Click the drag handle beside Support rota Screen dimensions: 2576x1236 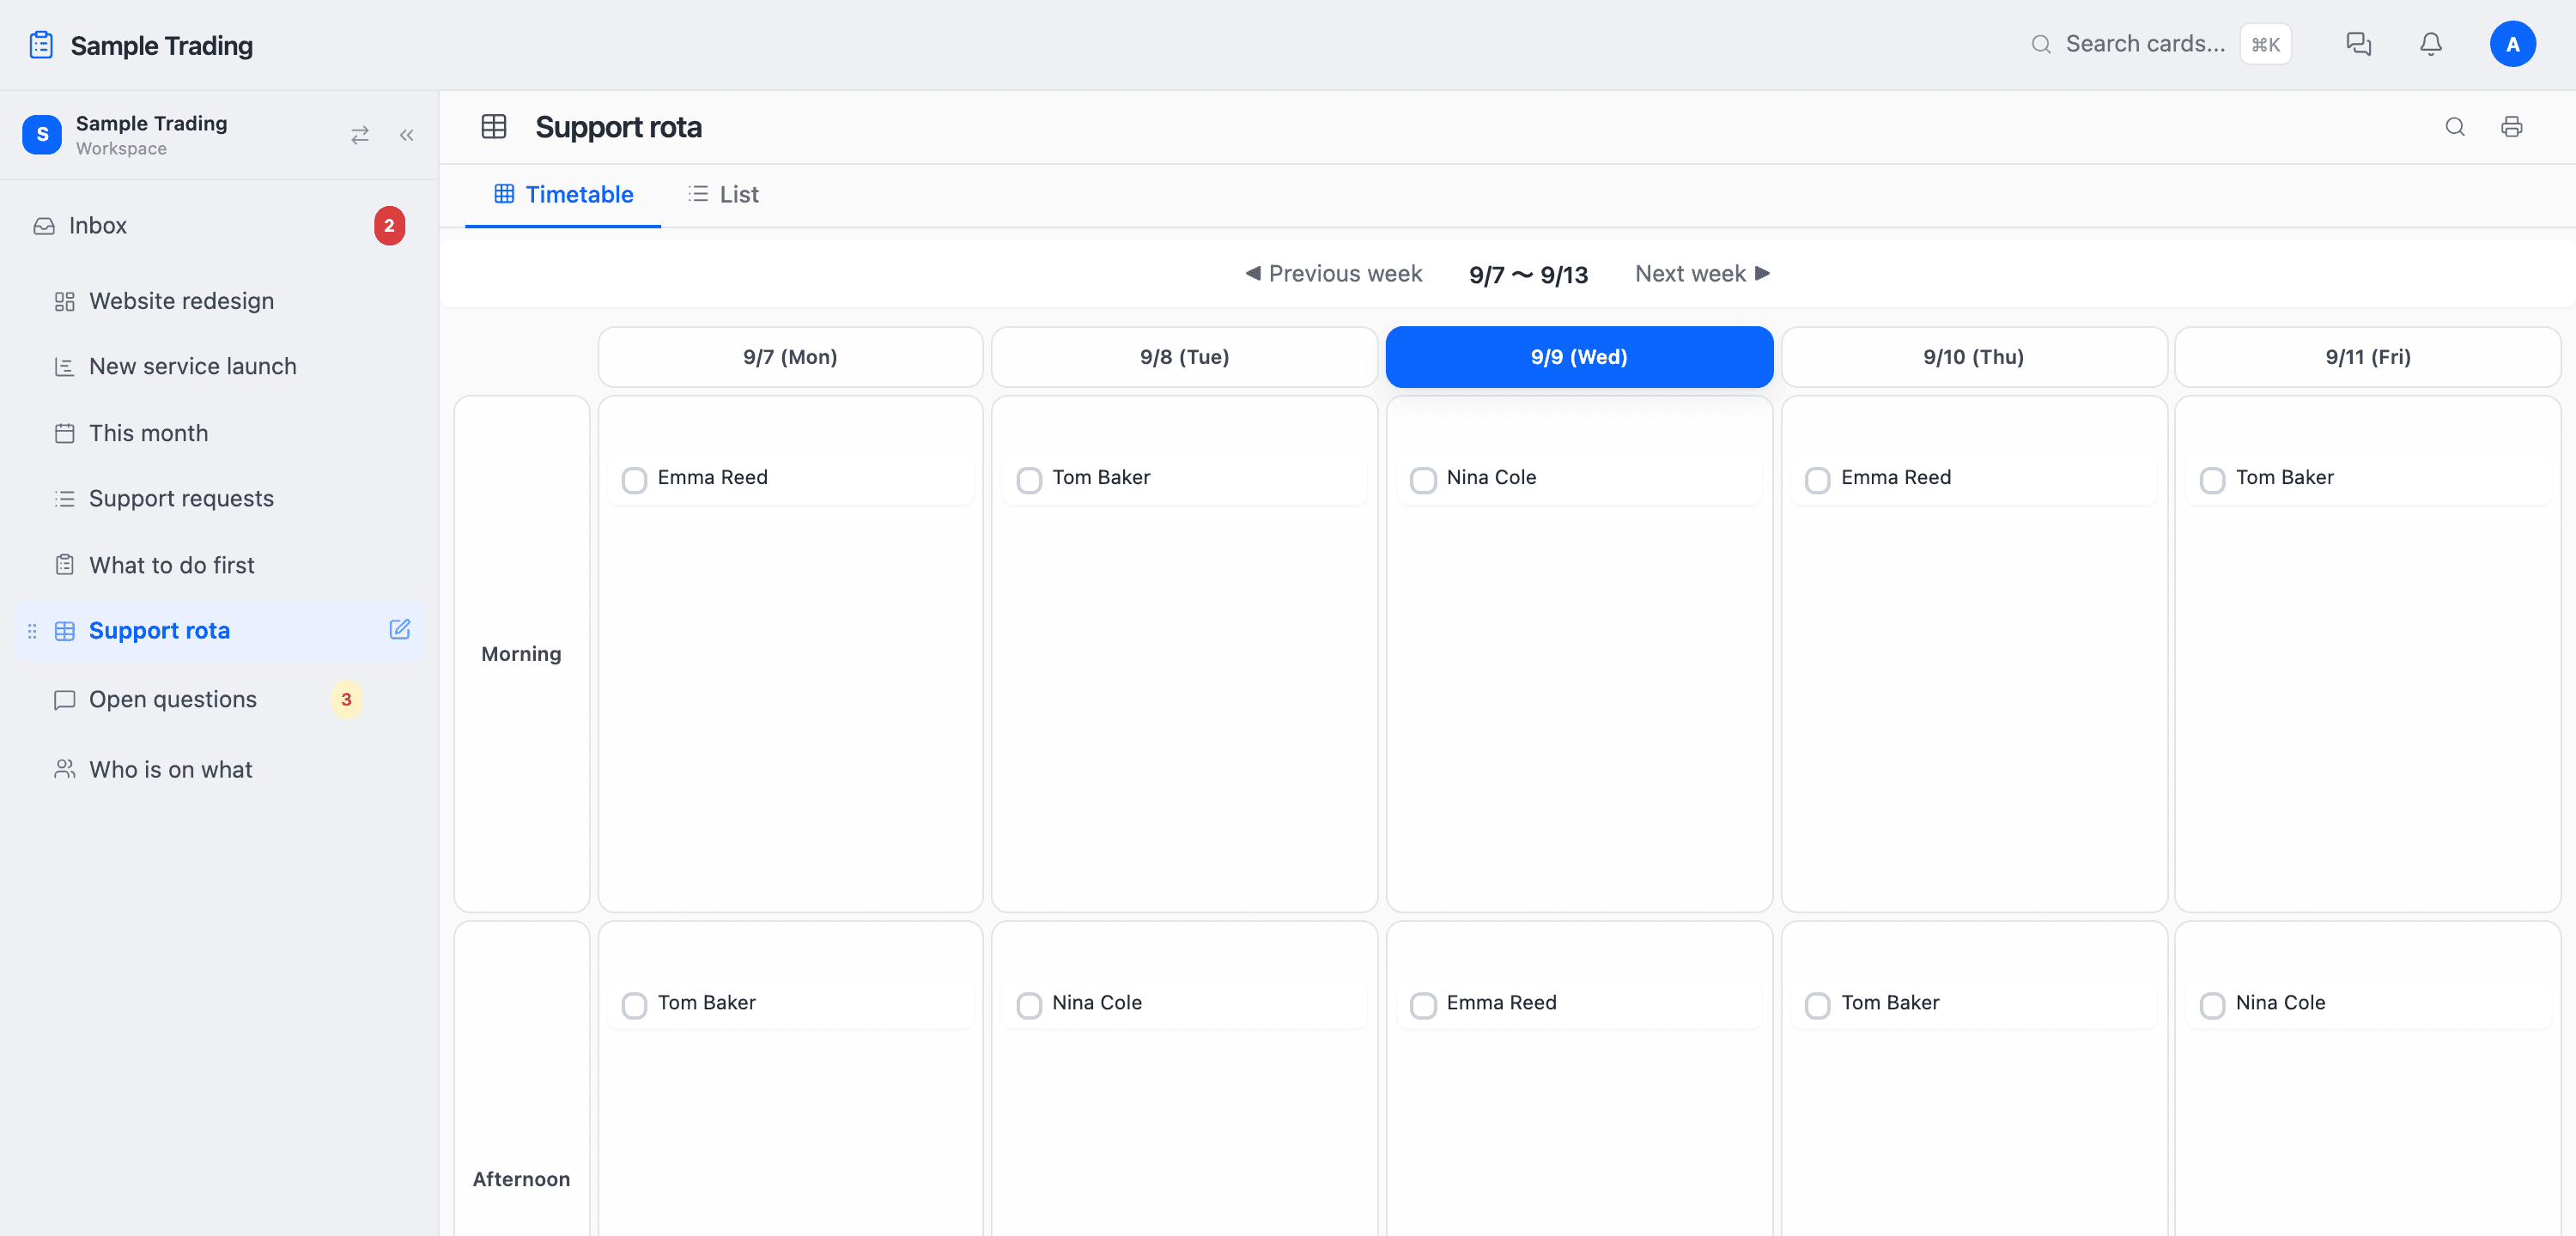[32, 631]
